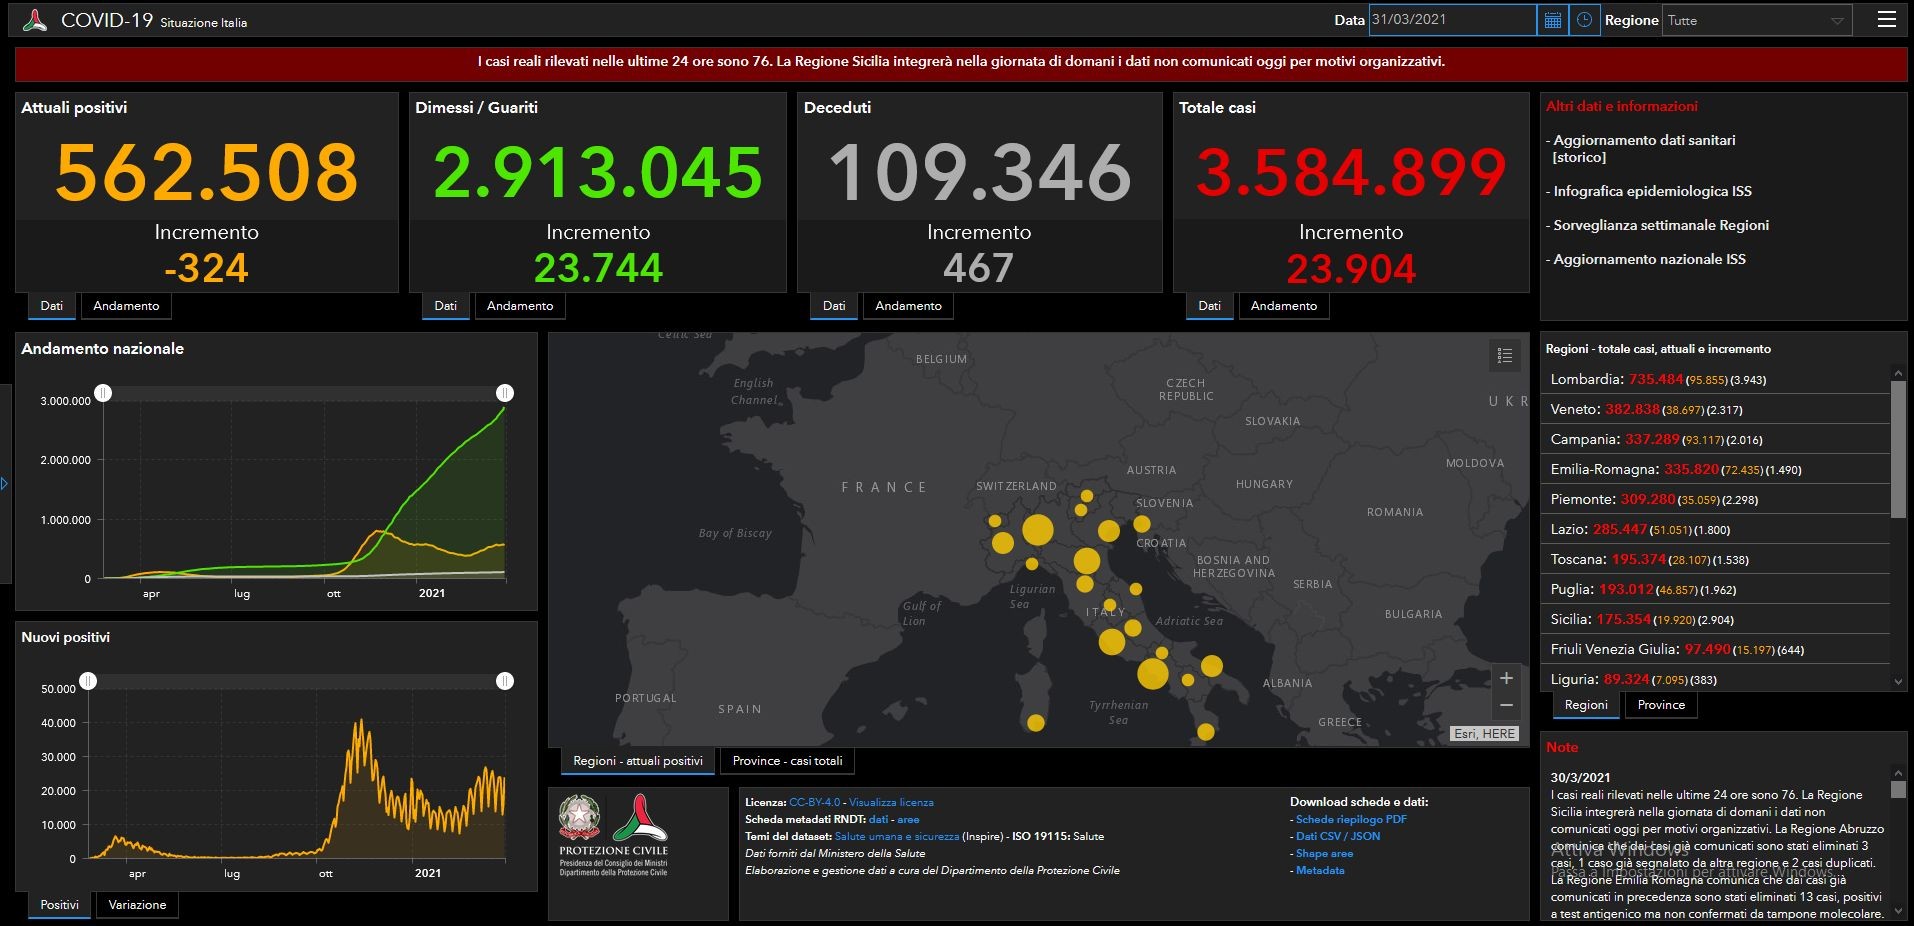Switch to Province tab in regions list
The width and height of the screenshot is (1914, 926).
1661,705
